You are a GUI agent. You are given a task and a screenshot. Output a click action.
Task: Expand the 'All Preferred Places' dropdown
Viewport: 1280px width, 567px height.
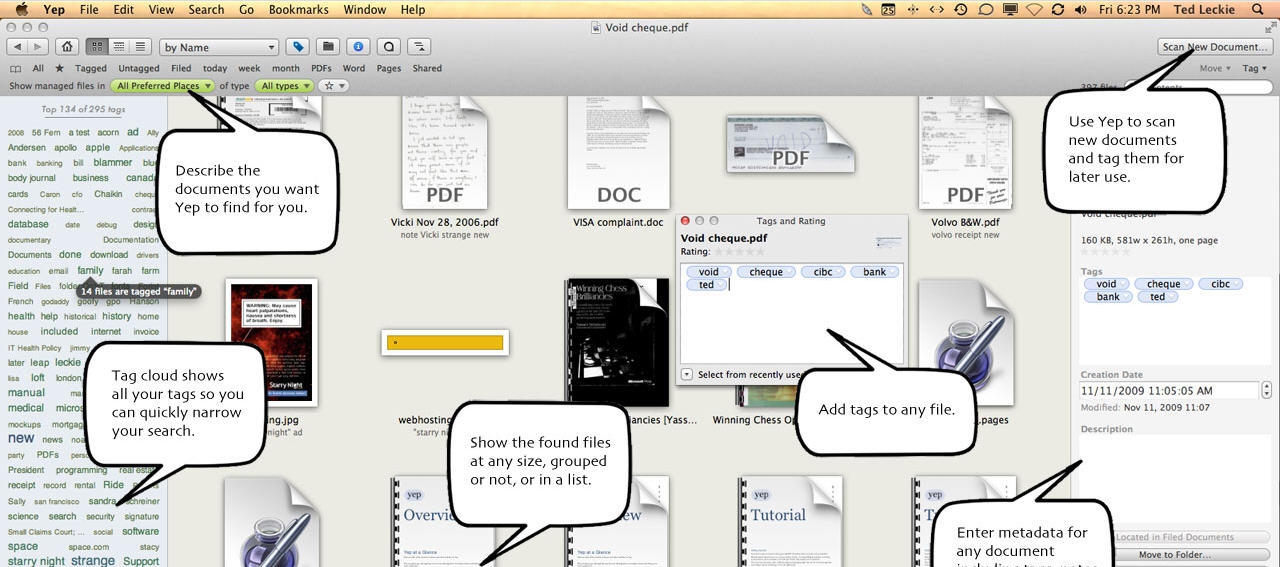coord(164,86)
